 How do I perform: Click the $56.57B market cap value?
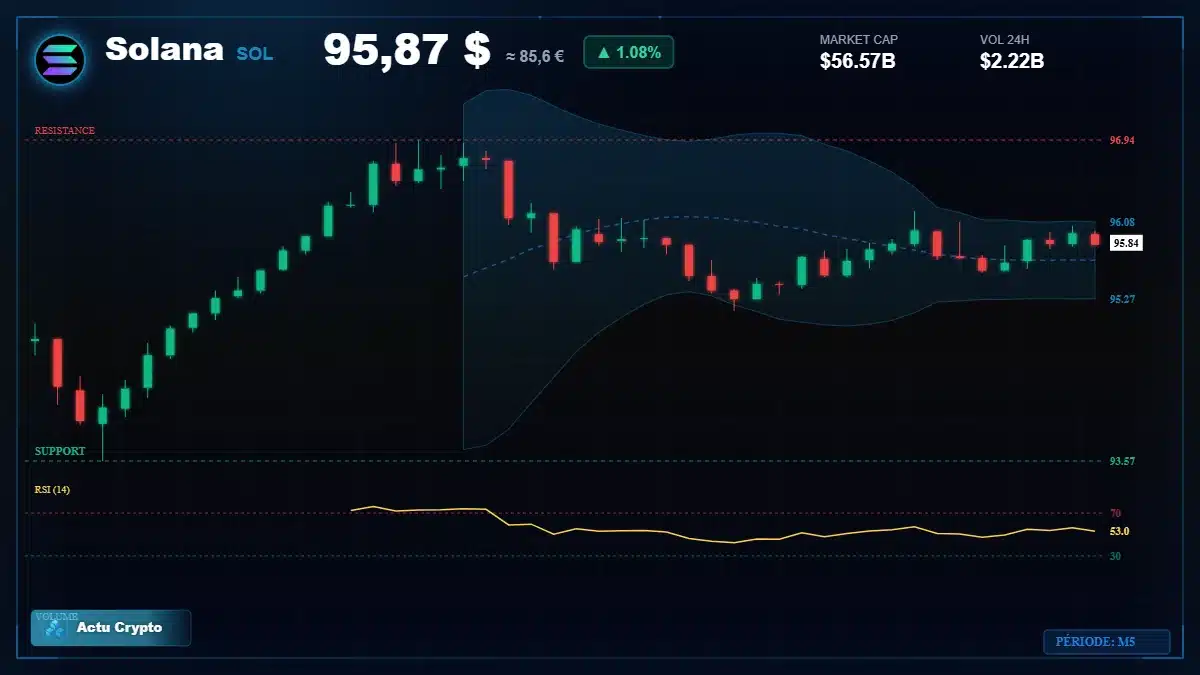pyautogui.click(x=857, y=61)
